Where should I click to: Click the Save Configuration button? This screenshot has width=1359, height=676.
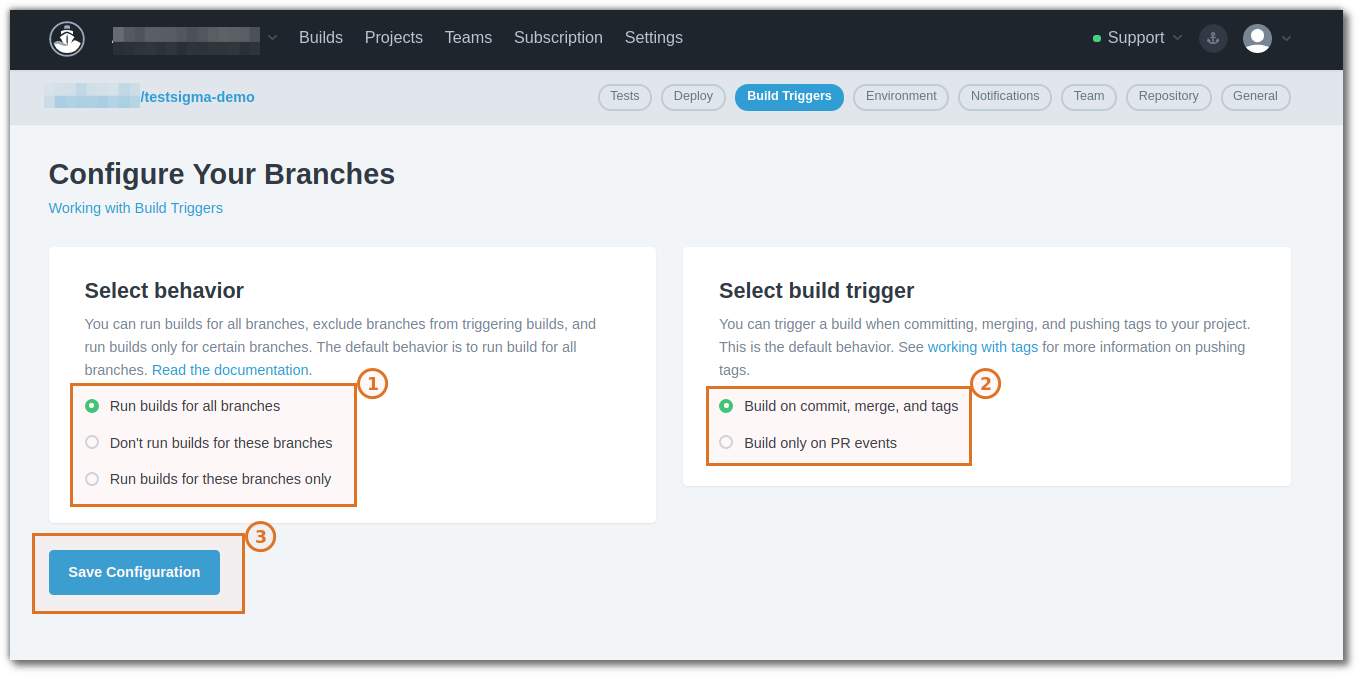(133, 572)
